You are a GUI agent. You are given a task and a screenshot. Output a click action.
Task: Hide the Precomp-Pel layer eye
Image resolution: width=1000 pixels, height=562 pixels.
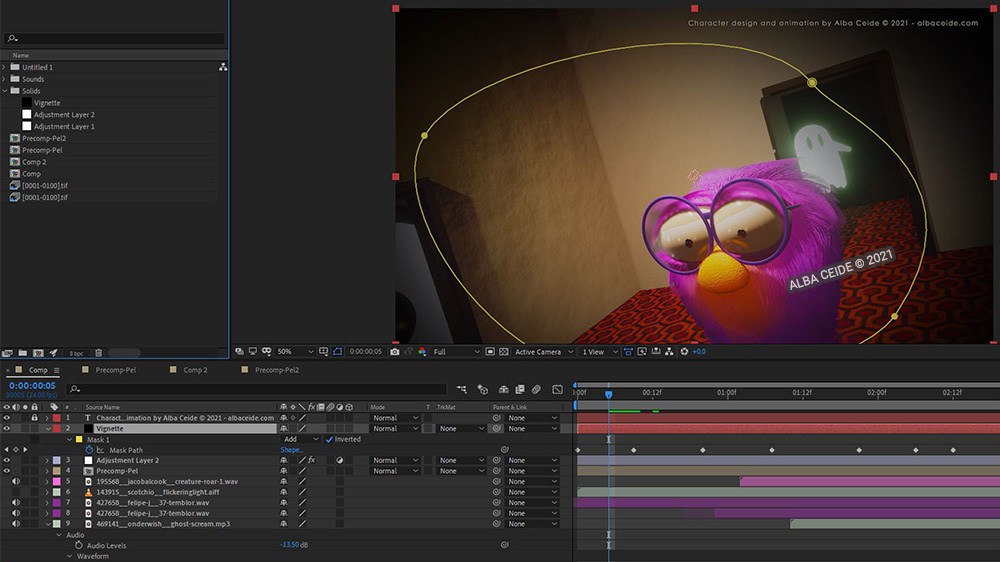coord(7,471)
